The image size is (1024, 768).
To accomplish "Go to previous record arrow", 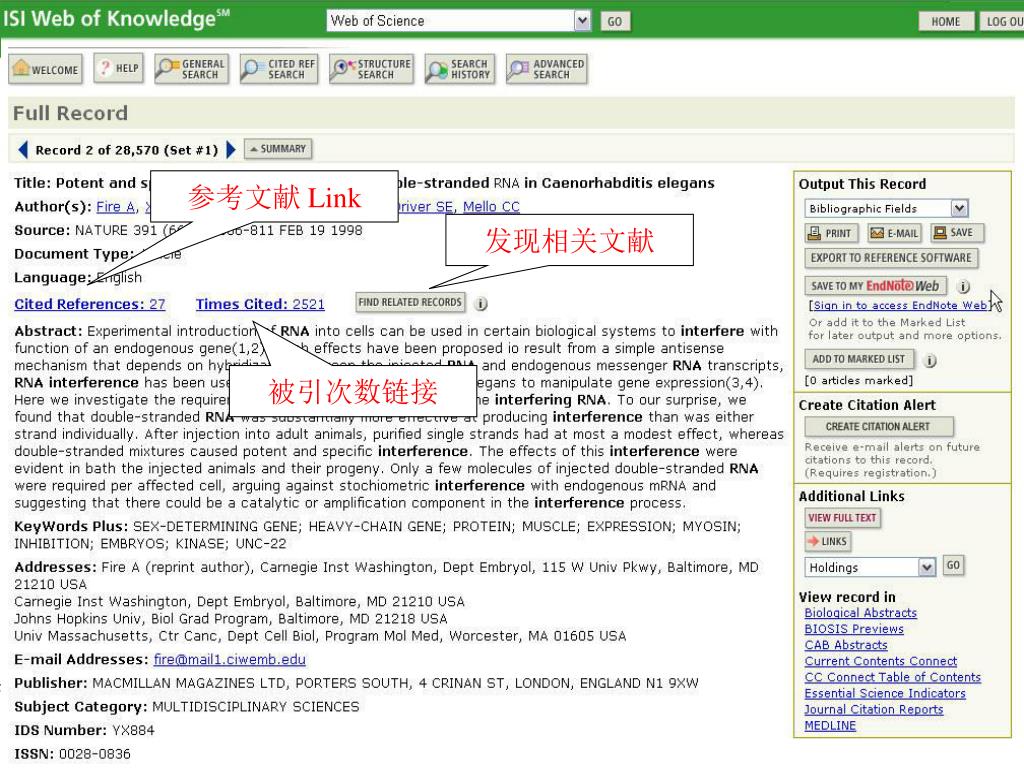I will point(23,150).
